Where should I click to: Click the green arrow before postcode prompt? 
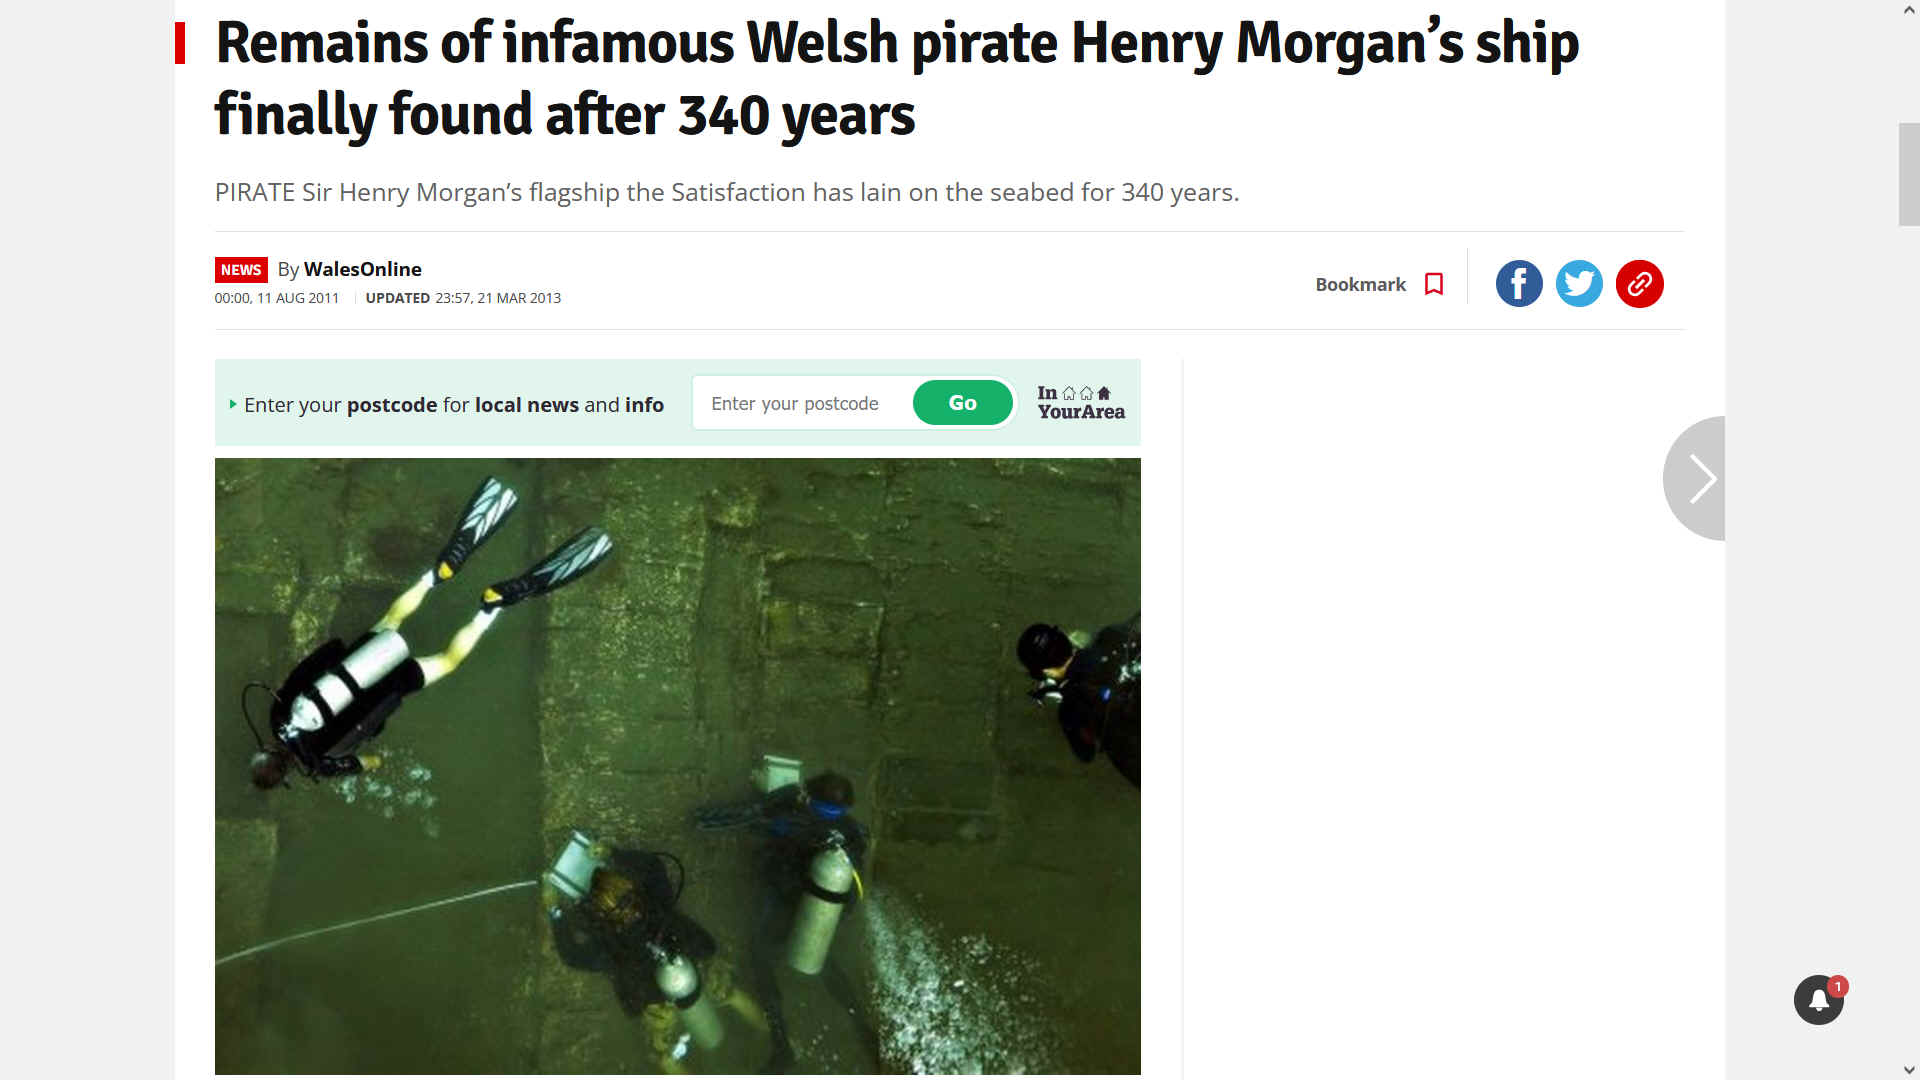click(233, 404)
